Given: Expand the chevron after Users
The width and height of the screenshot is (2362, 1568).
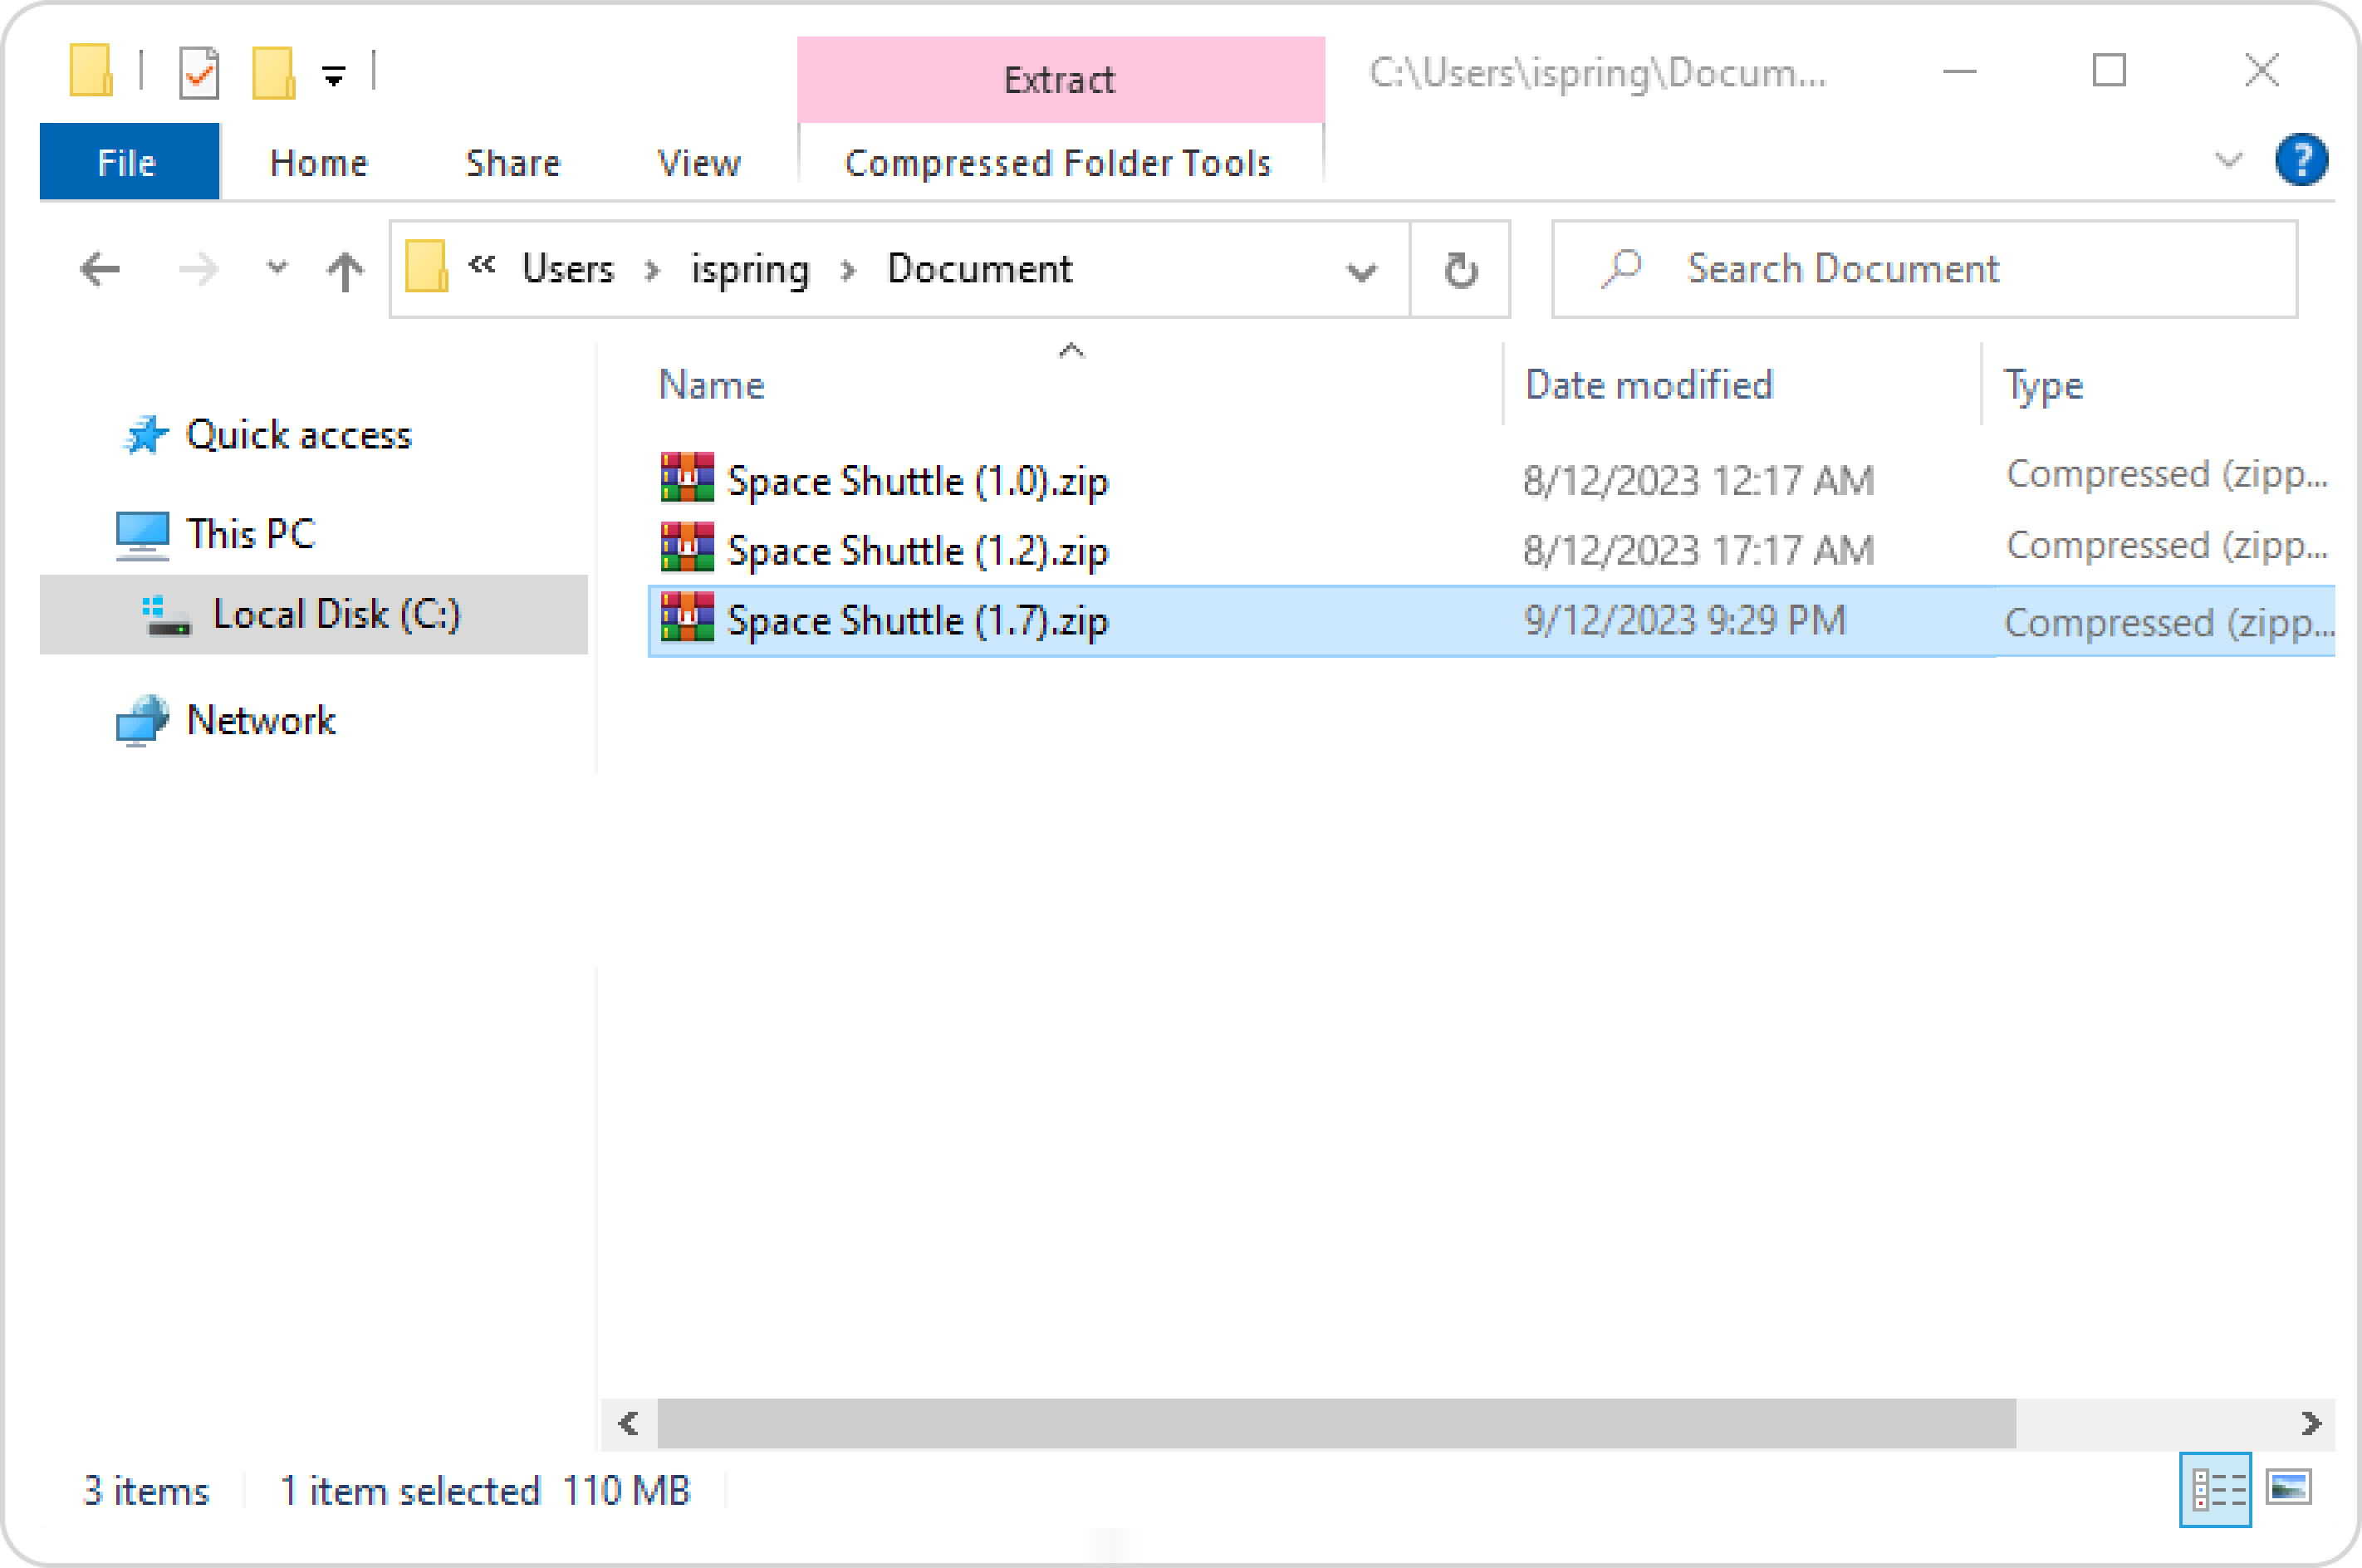Looking at the screenshot, I should (x=652, y=270).
